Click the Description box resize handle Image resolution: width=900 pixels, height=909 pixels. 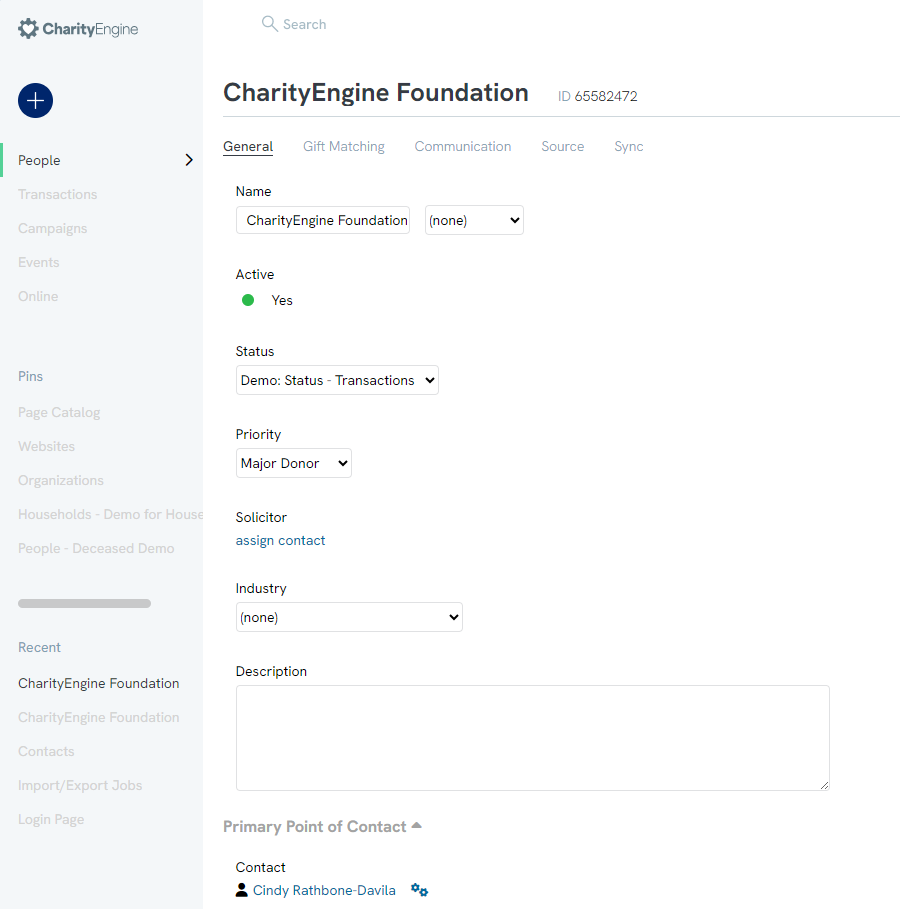tap(824, 785)
